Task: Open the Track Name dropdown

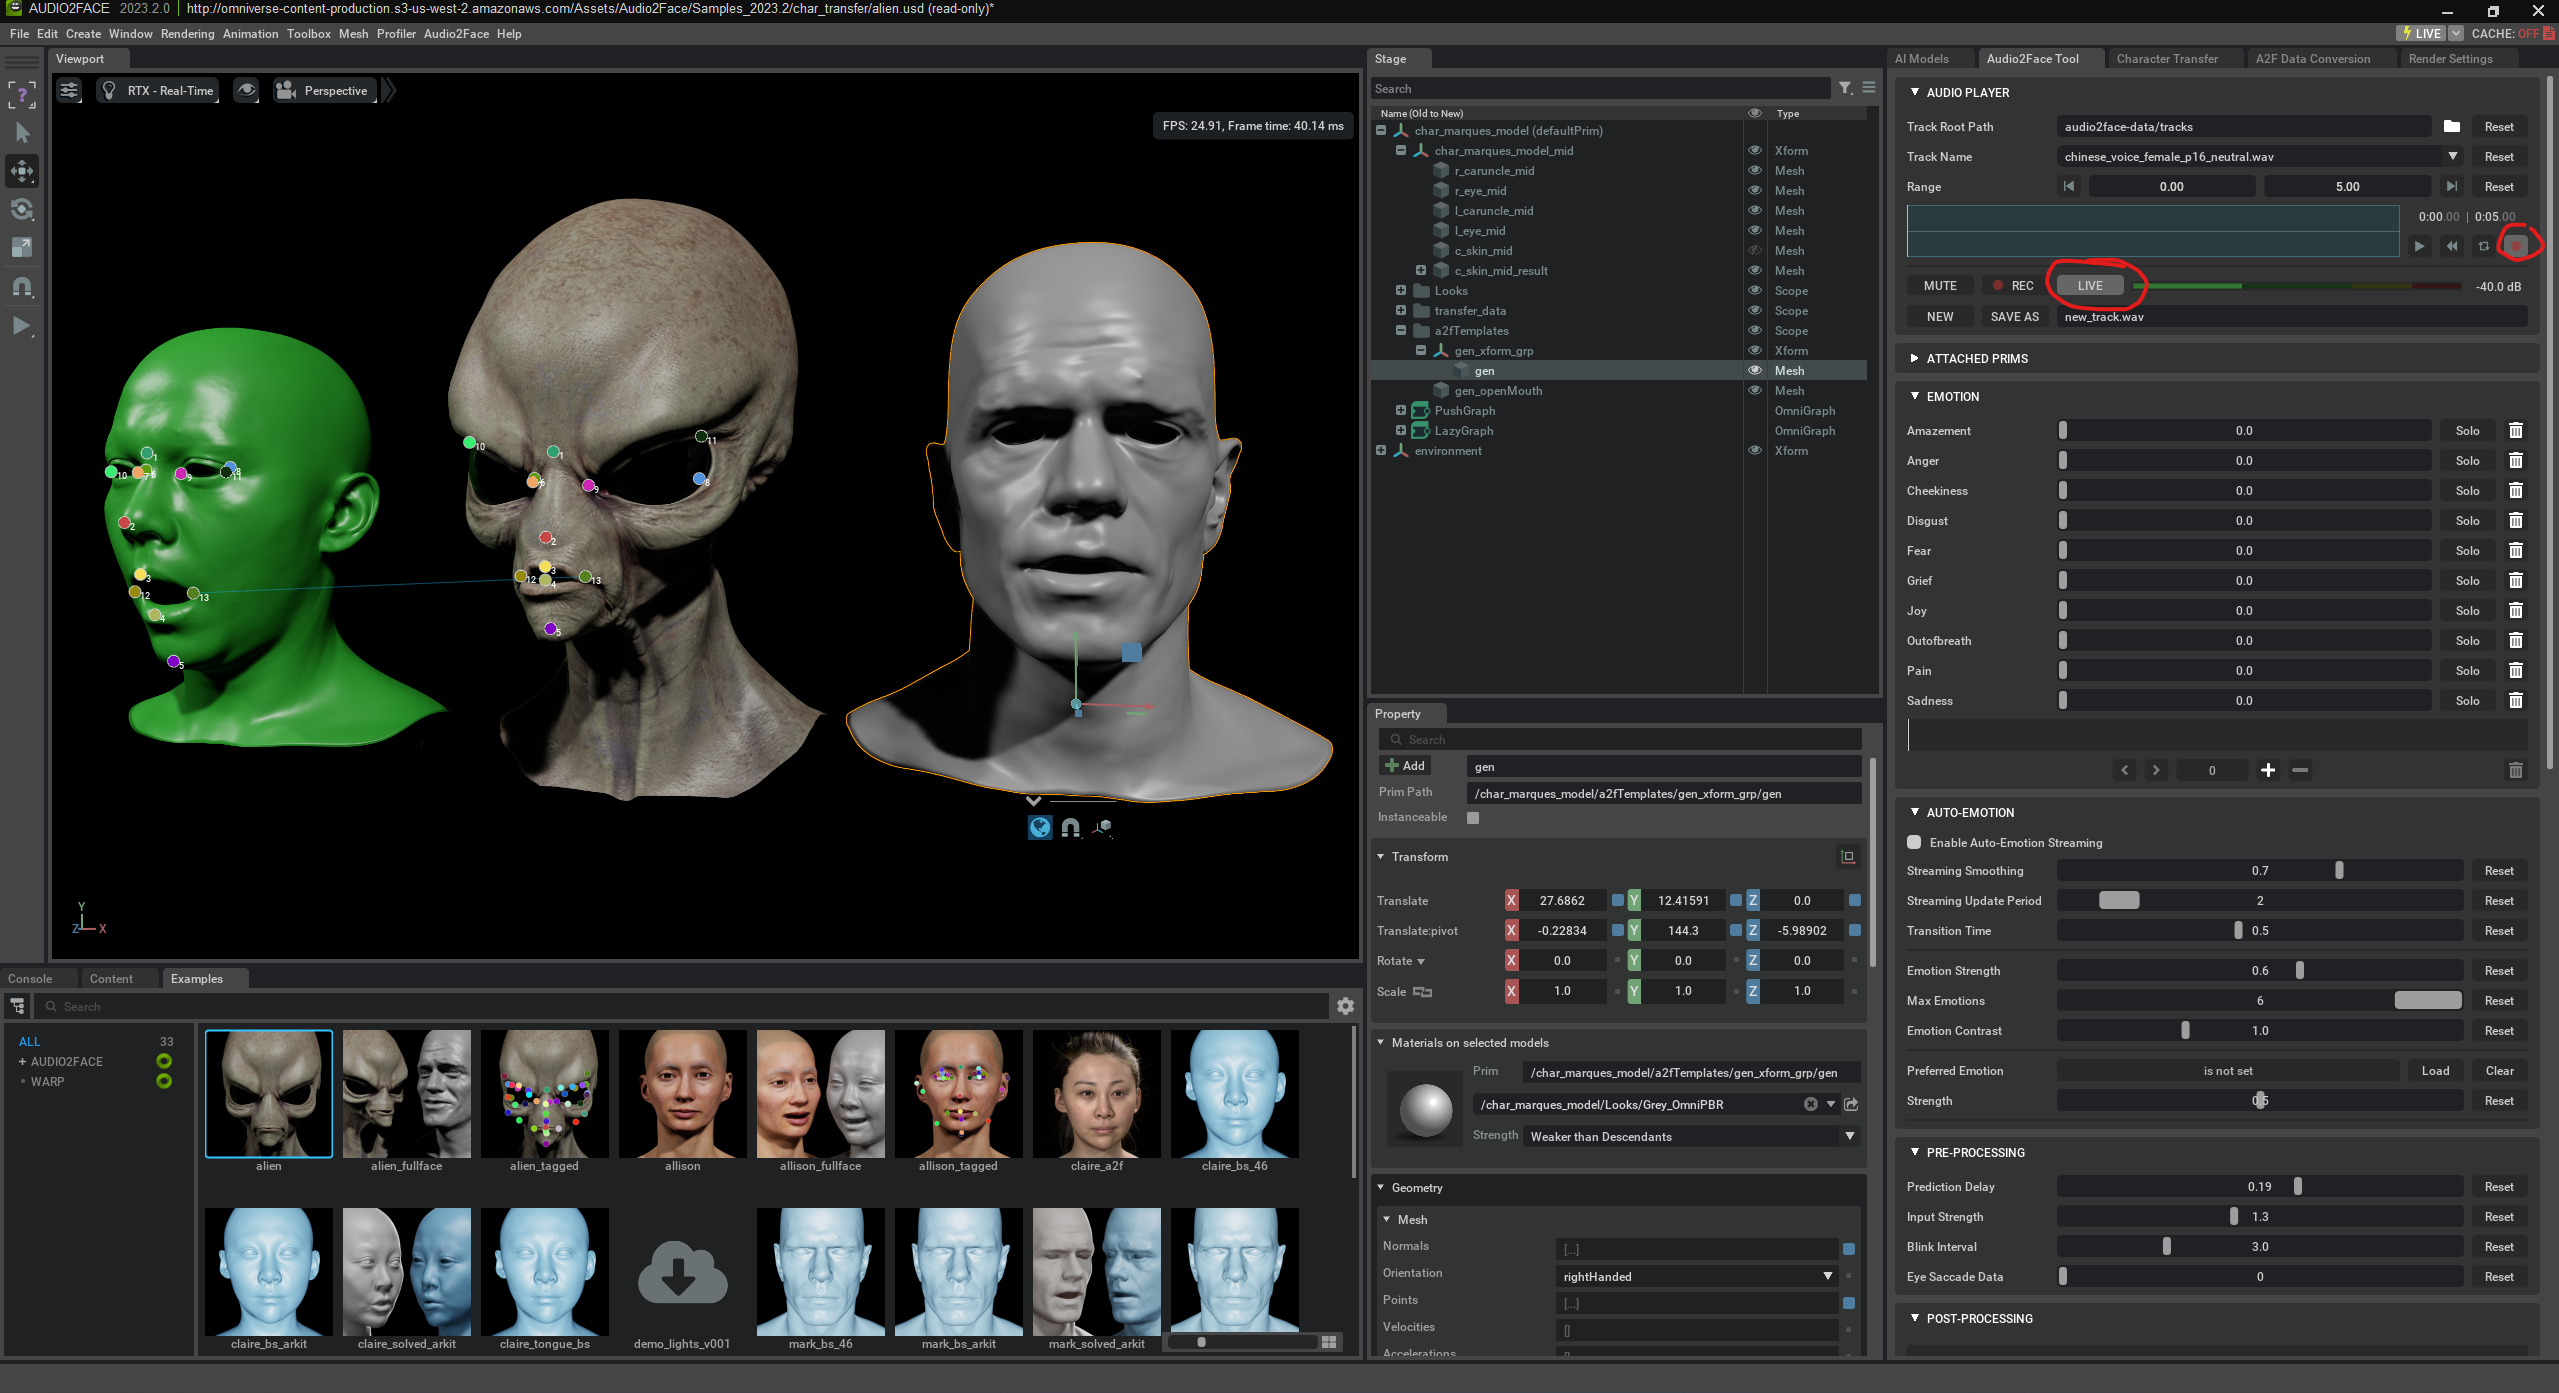Action: pyautogui.click(x=2452, y=157)
